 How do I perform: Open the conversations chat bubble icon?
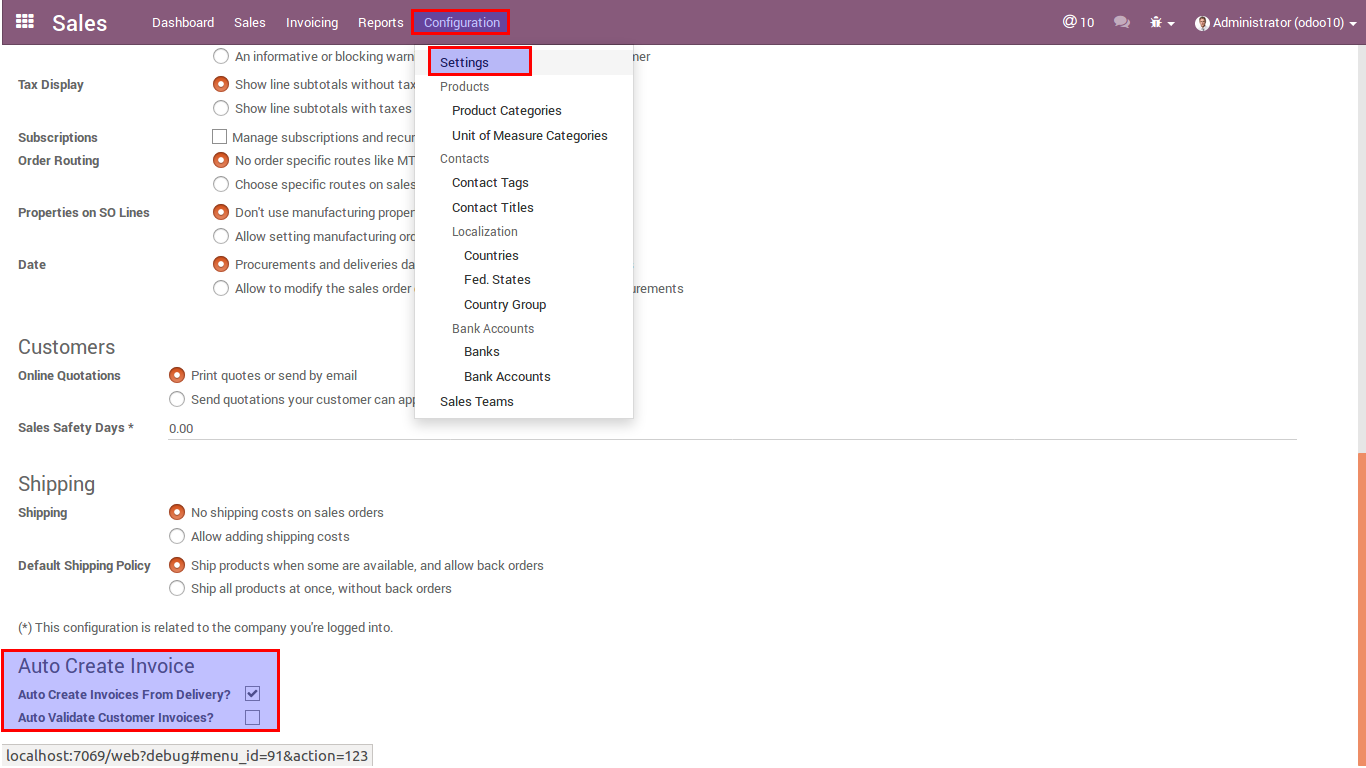point(1122,22)
